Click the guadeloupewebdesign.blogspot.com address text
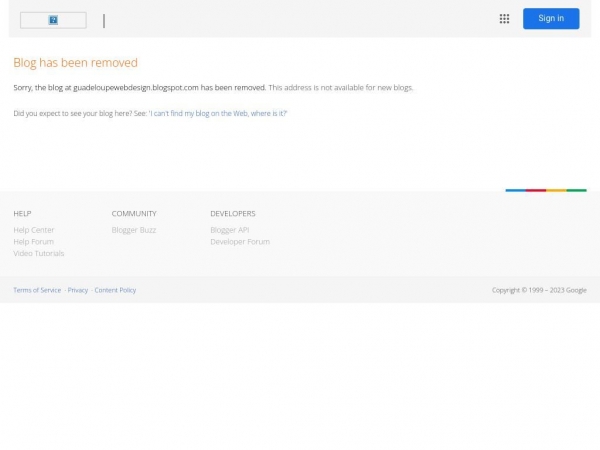The image size is (600, 450). point(135,87)
